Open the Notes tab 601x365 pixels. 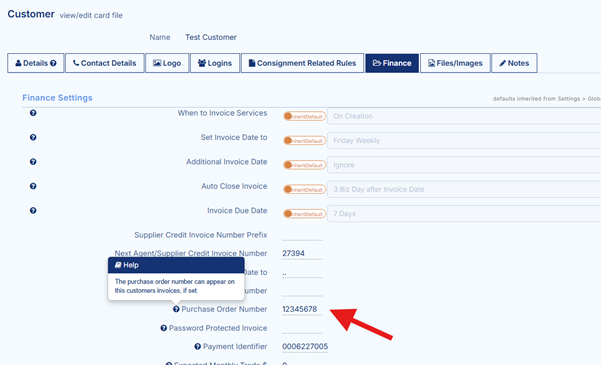tap(514, 63)
